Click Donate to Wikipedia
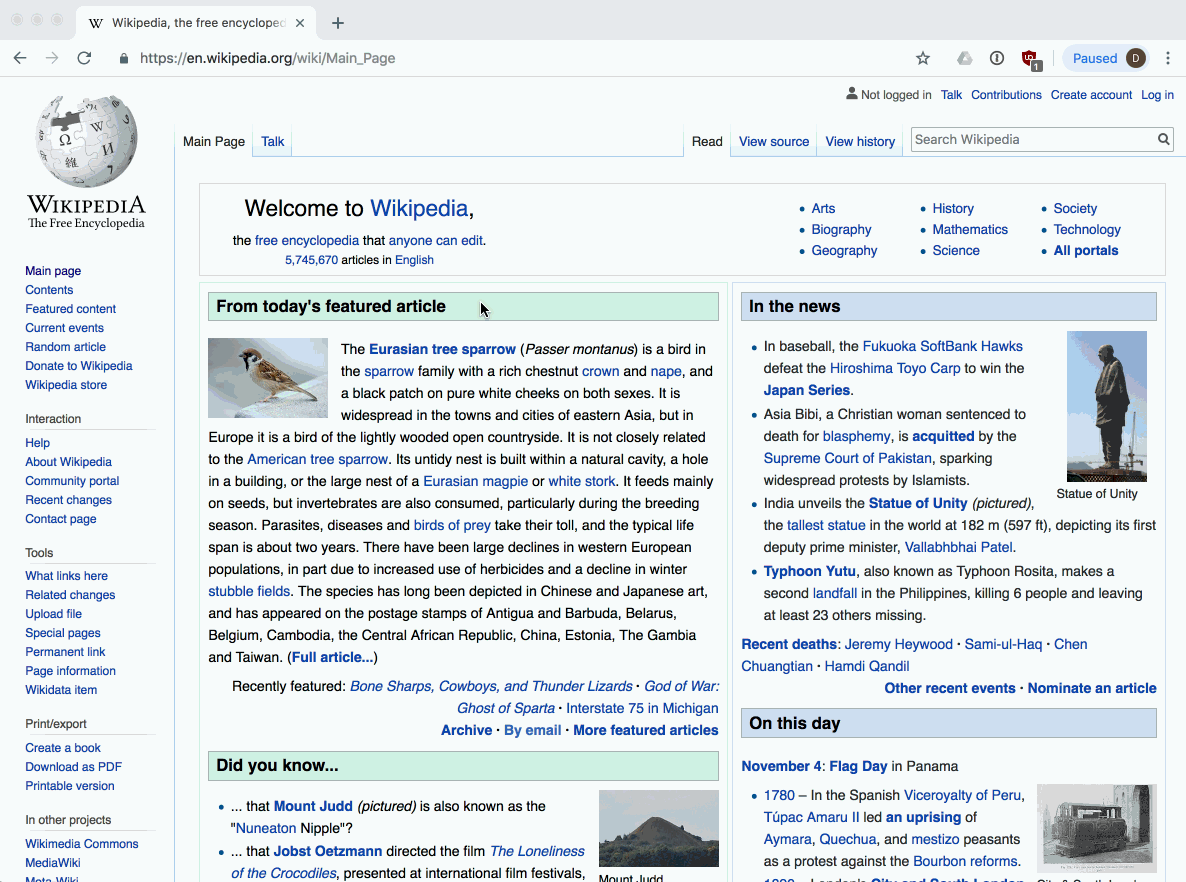Image resolution: width=1186 pixels, height=882 pixels. pos(79,365)
